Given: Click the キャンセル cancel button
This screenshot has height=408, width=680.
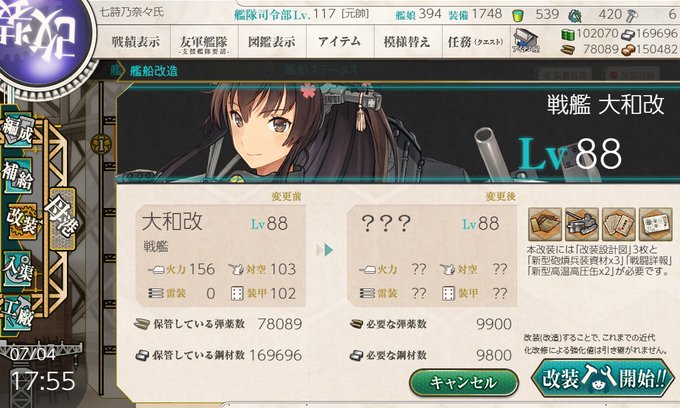Looking at the screenshot, I should [x=464, y=382].
